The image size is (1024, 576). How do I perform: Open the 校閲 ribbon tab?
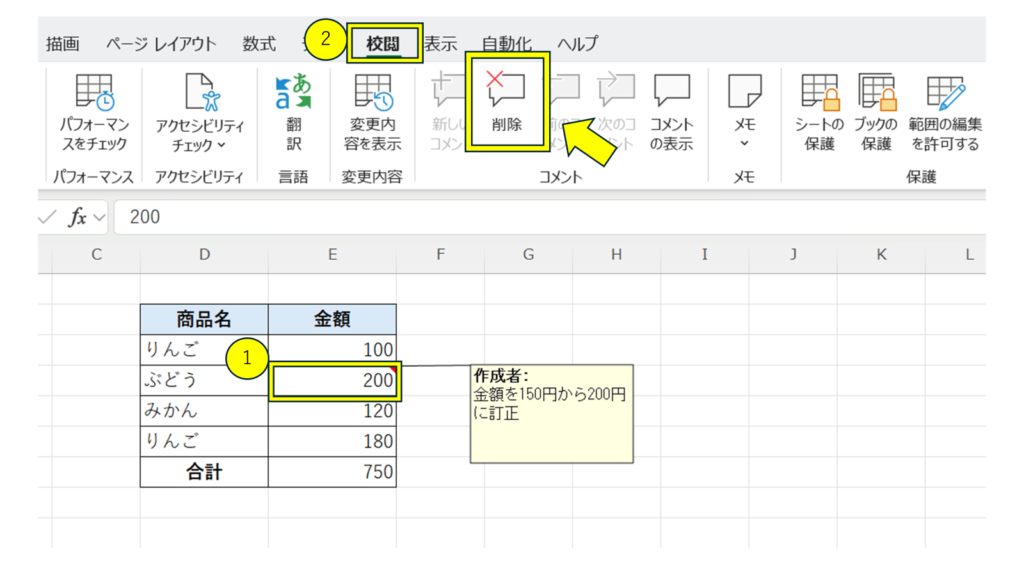pyautogui.click(x=384, y=44)
